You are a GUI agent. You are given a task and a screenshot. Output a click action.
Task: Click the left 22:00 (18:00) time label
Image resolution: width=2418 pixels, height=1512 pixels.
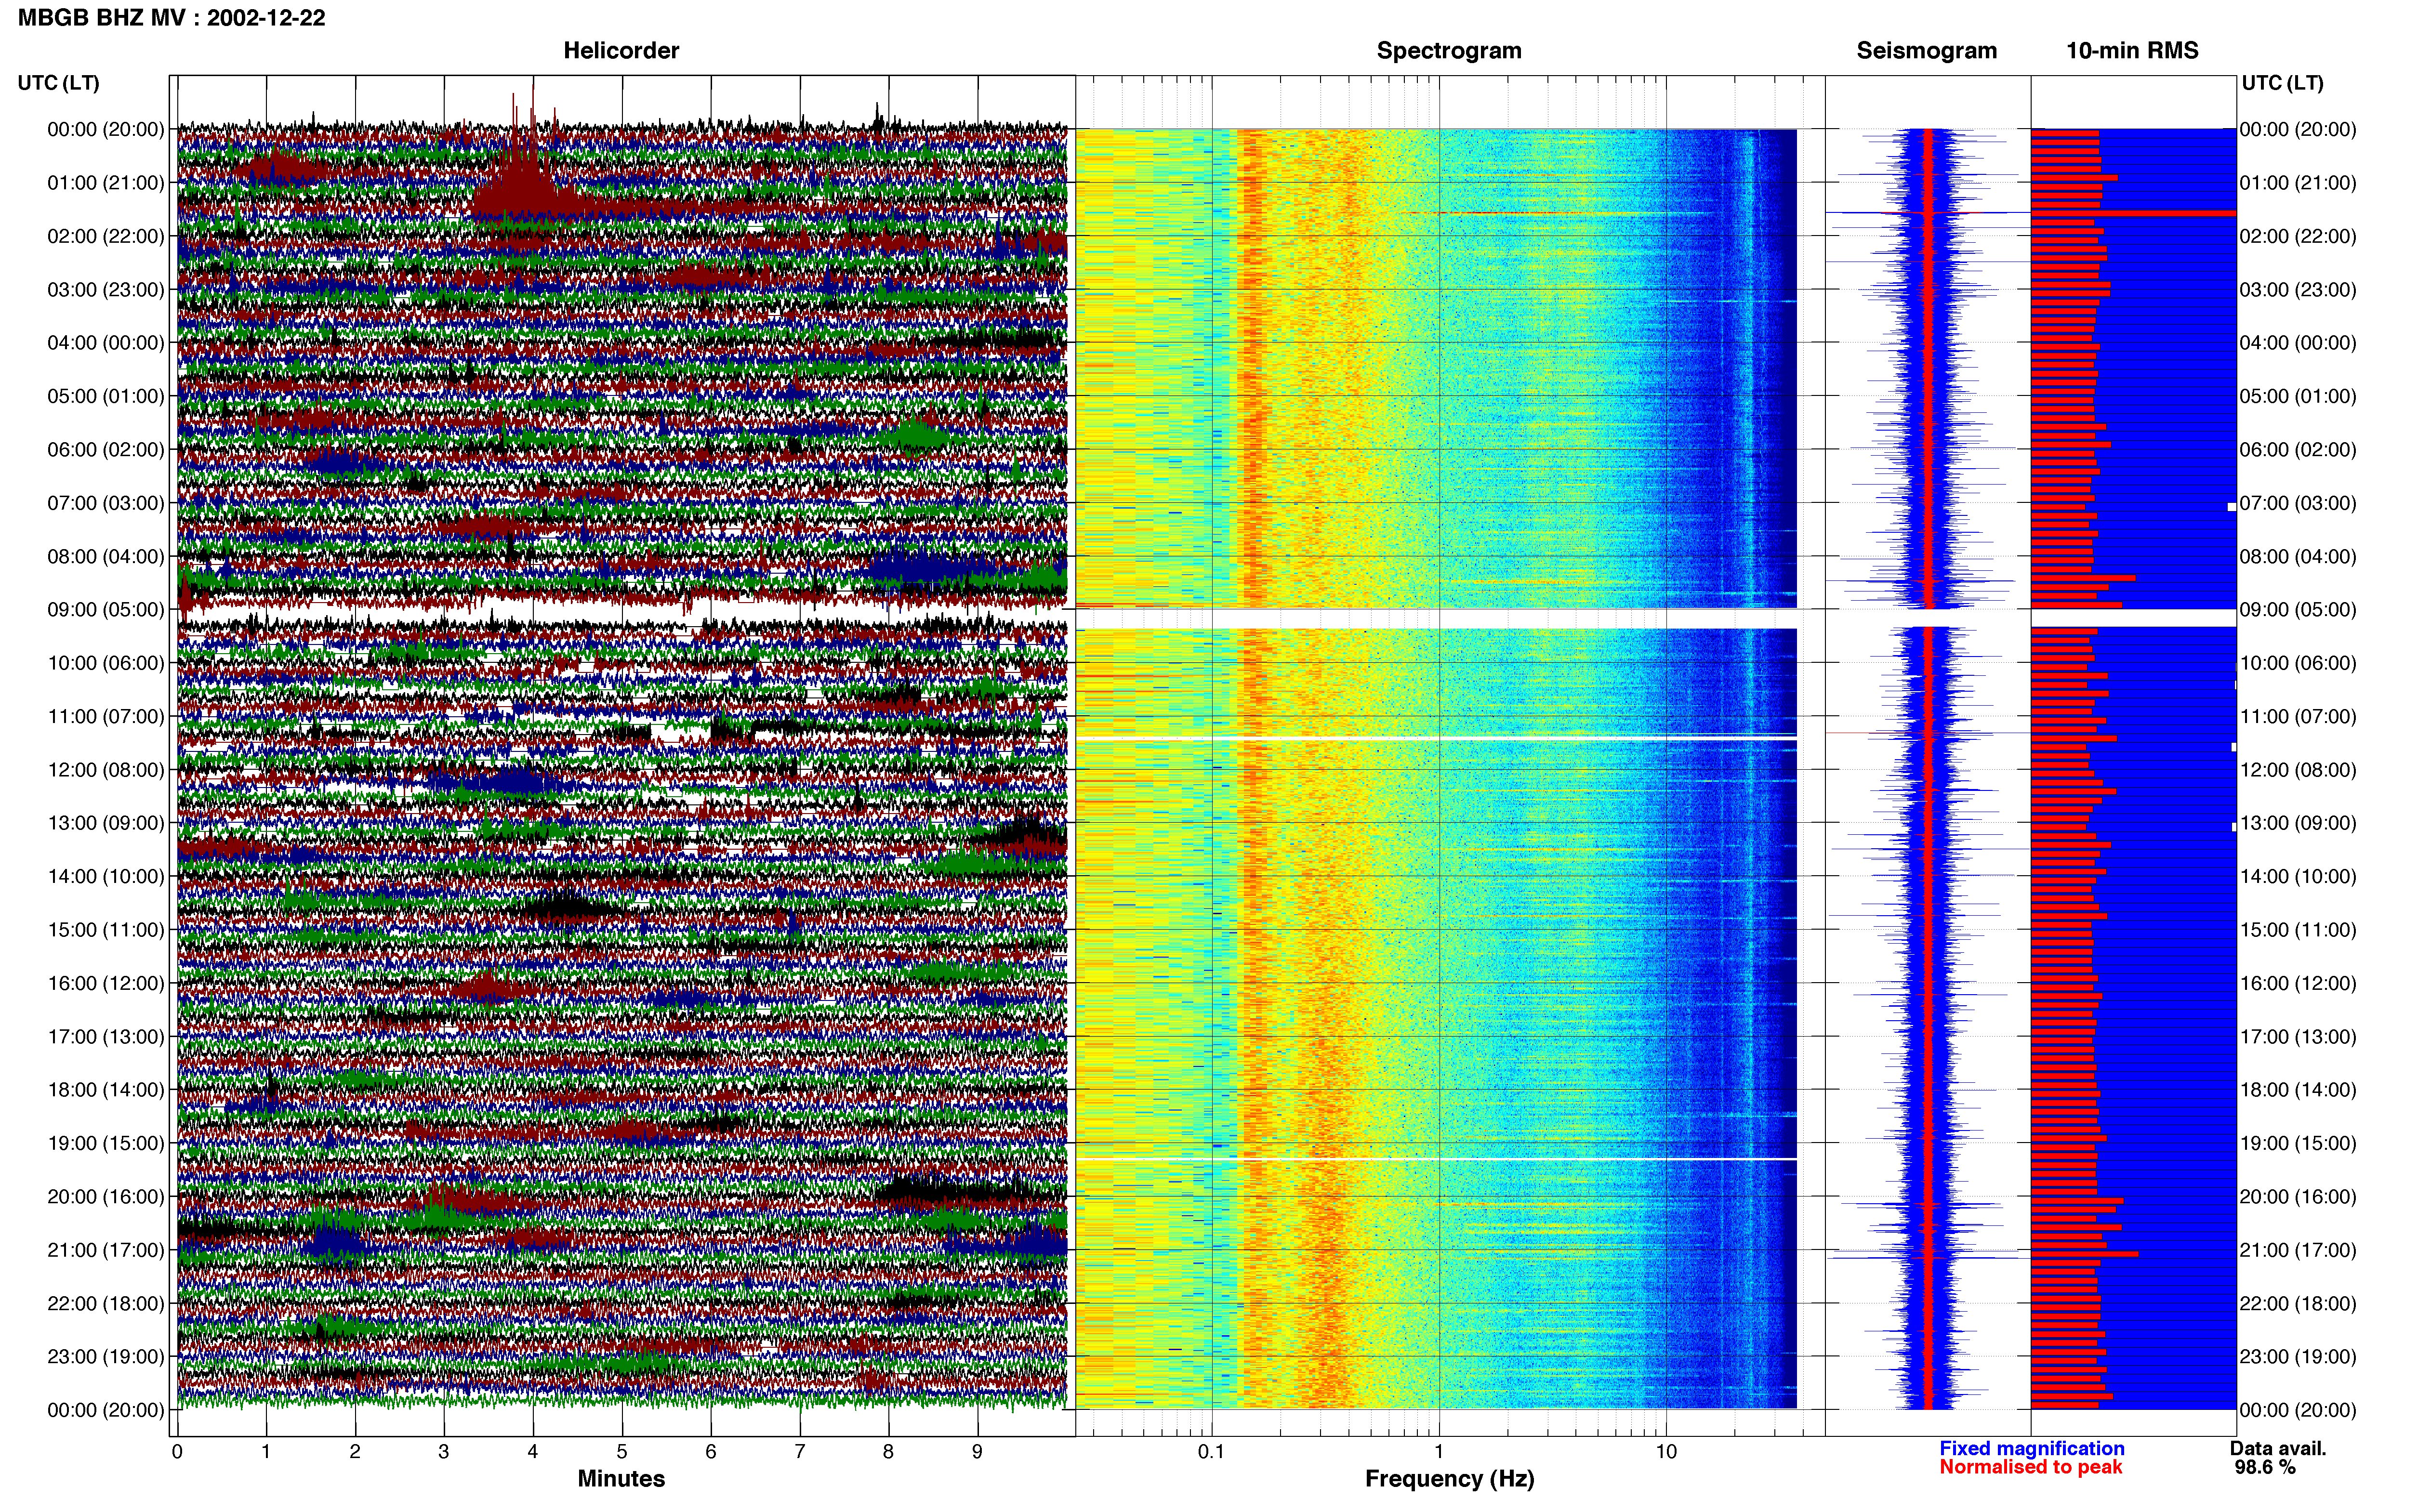106,1303
